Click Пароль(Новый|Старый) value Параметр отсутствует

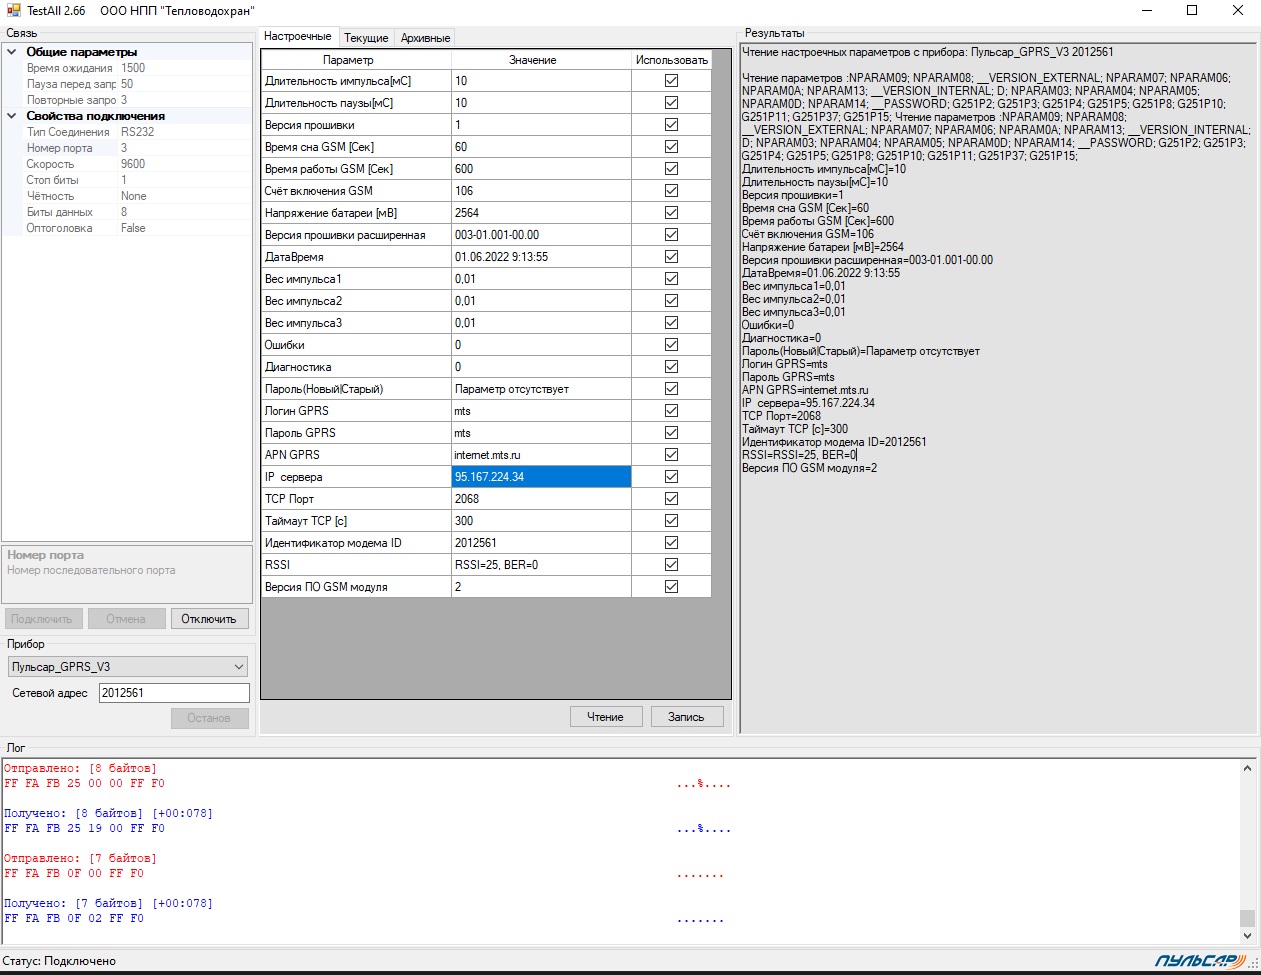541,389
